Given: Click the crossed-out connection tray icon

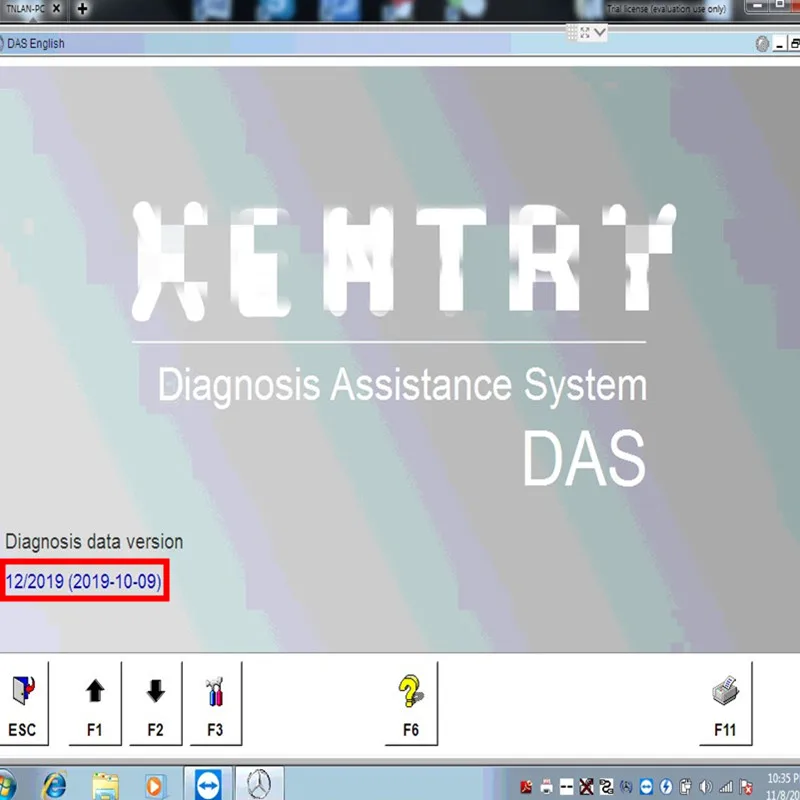Looking at the screenshot, I should click(586, 787).
